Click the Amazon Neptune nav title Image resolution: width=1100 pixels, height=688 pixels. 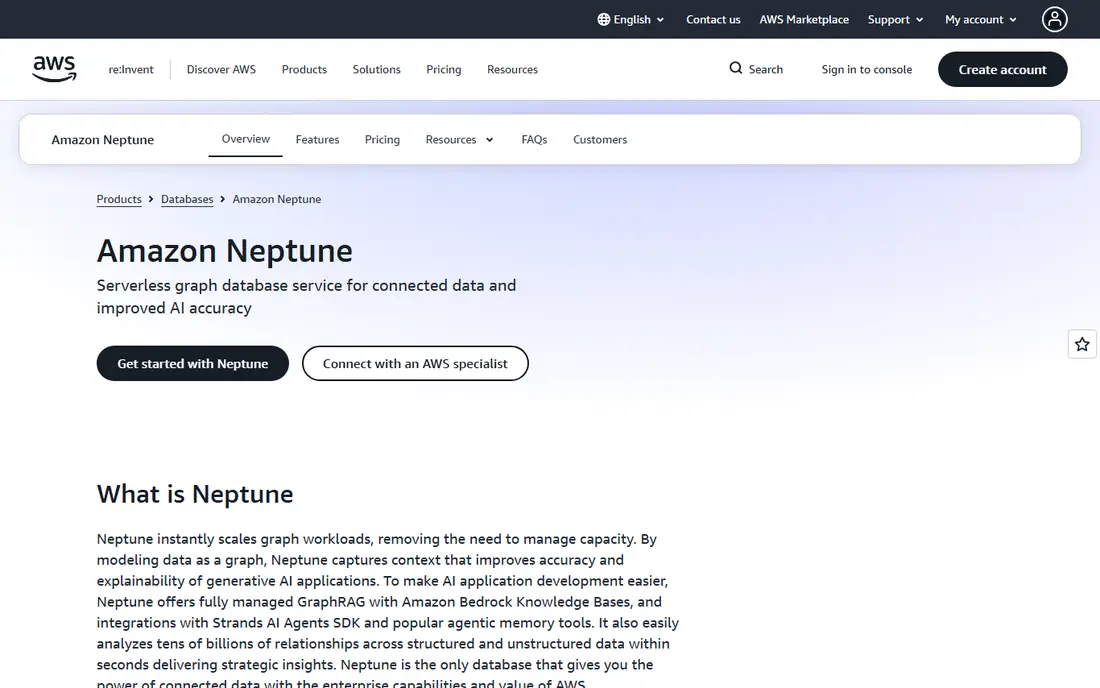102,140
